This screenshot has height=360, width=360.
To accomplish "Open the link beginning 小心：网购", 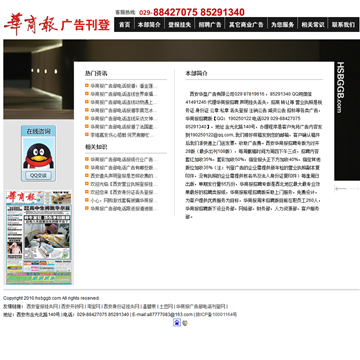I will 124,200.
